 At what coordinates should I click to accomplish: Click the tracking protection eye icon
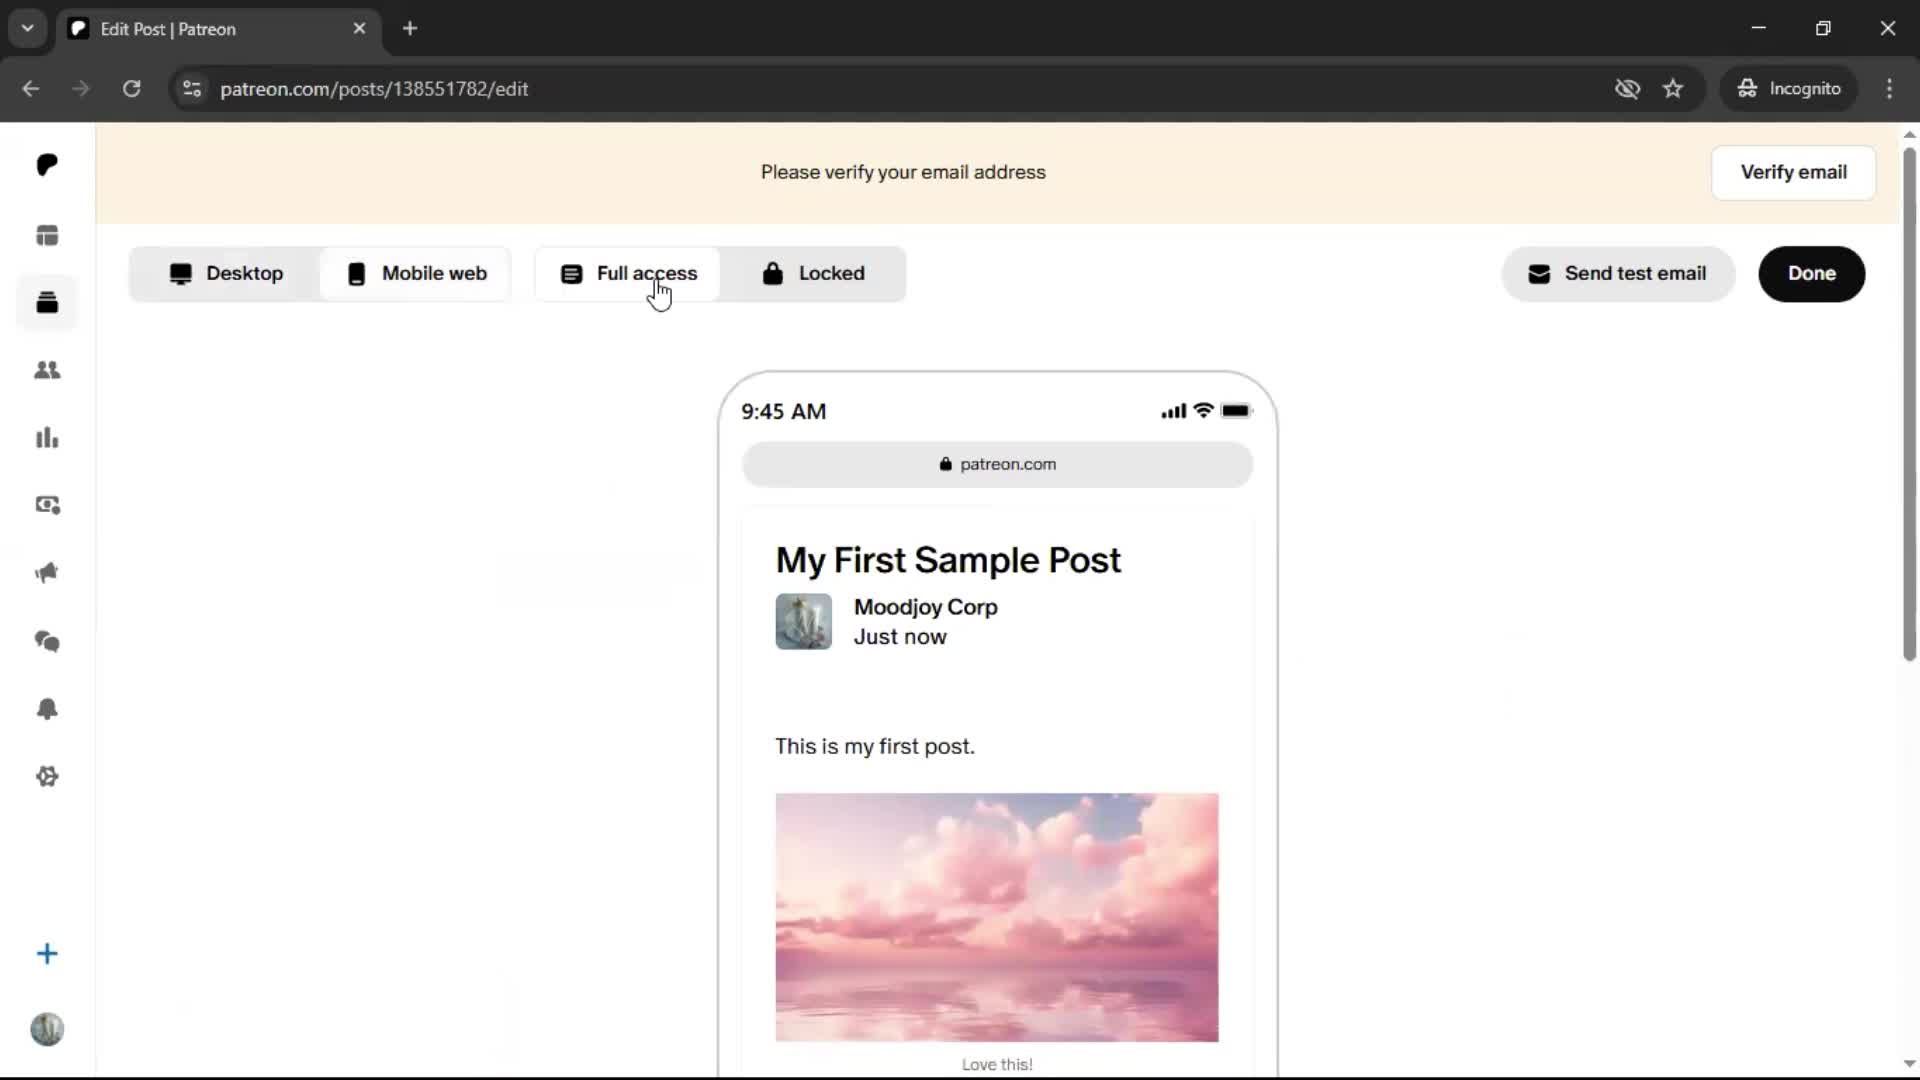tap(1627, 89)
